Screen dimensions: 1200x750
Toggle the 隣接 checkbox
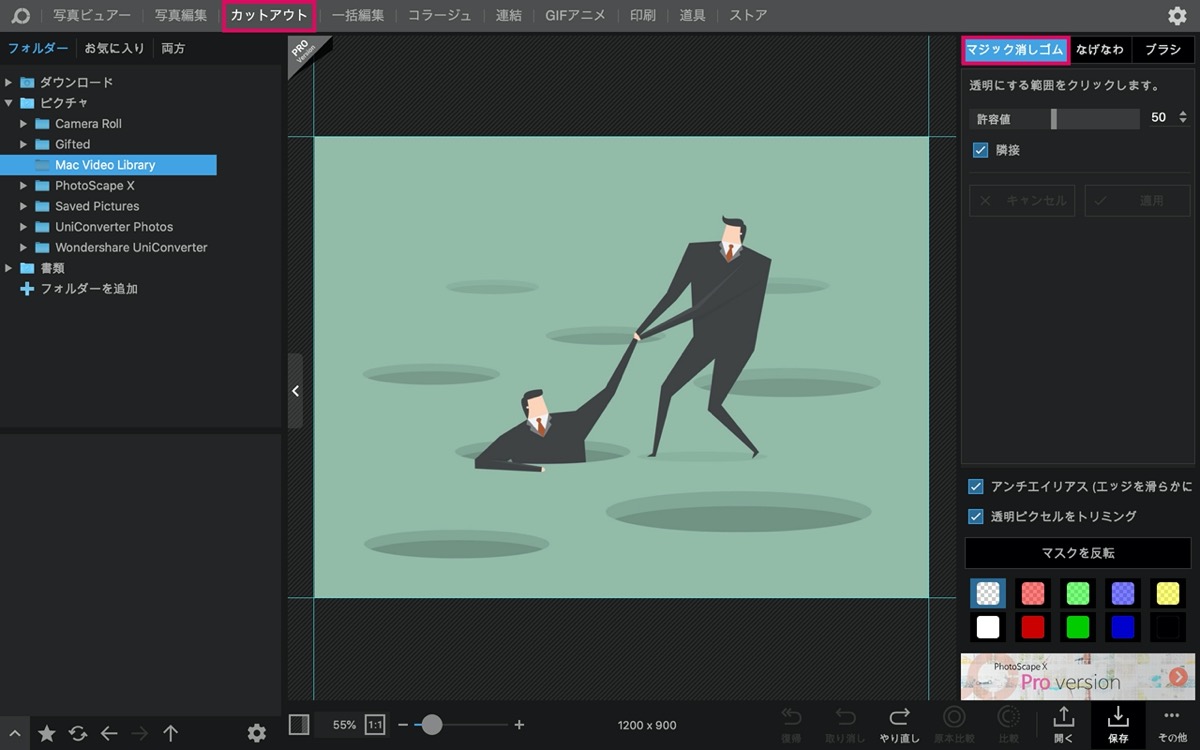click(981, 150)
